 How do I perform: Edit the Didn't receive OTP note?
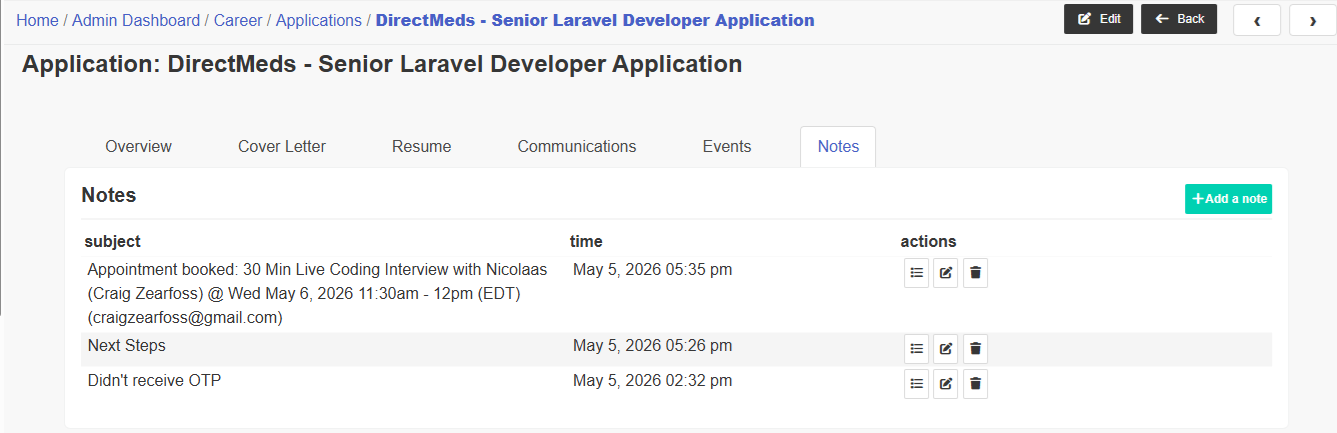(x=946, y=384)
